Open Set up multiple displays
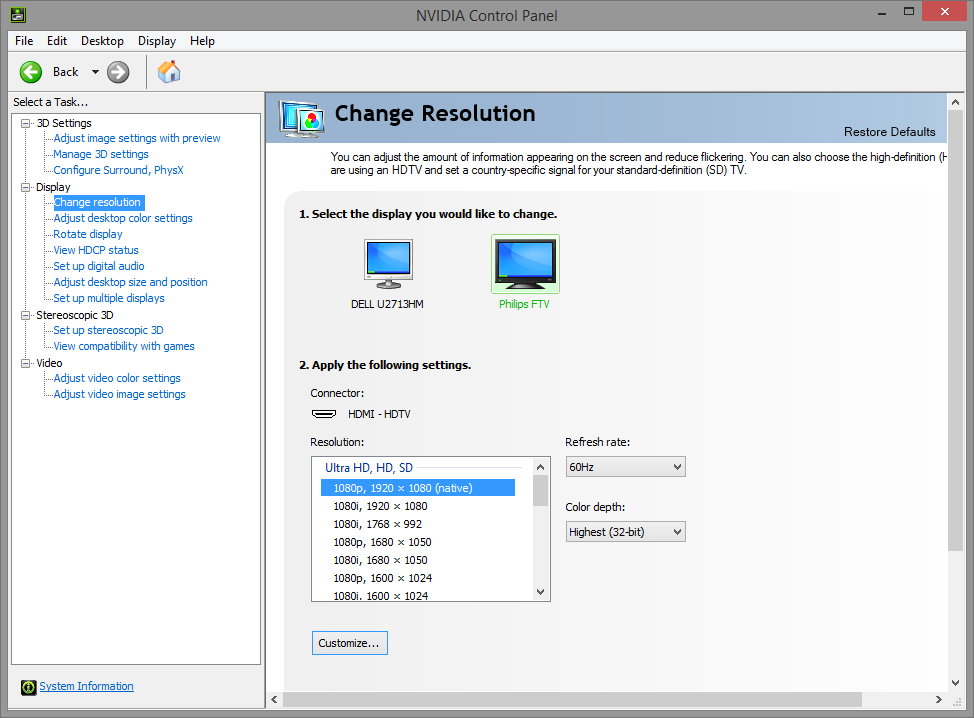Screen dimensions: 974x718 [x=109, y=298]
